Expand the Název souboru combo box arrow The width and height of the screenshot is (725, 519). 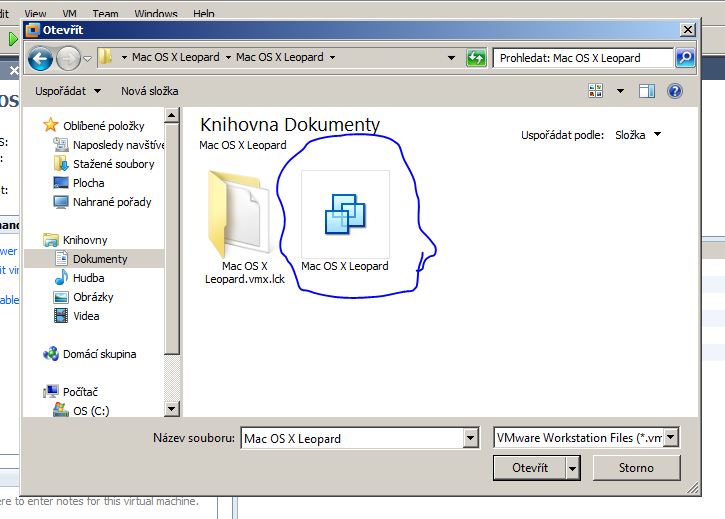click(470, 438)
